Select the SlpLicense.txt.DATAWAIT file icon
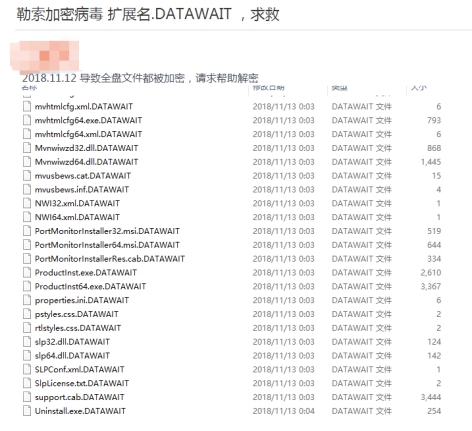 pyautogui.click(x=27, y=383)
